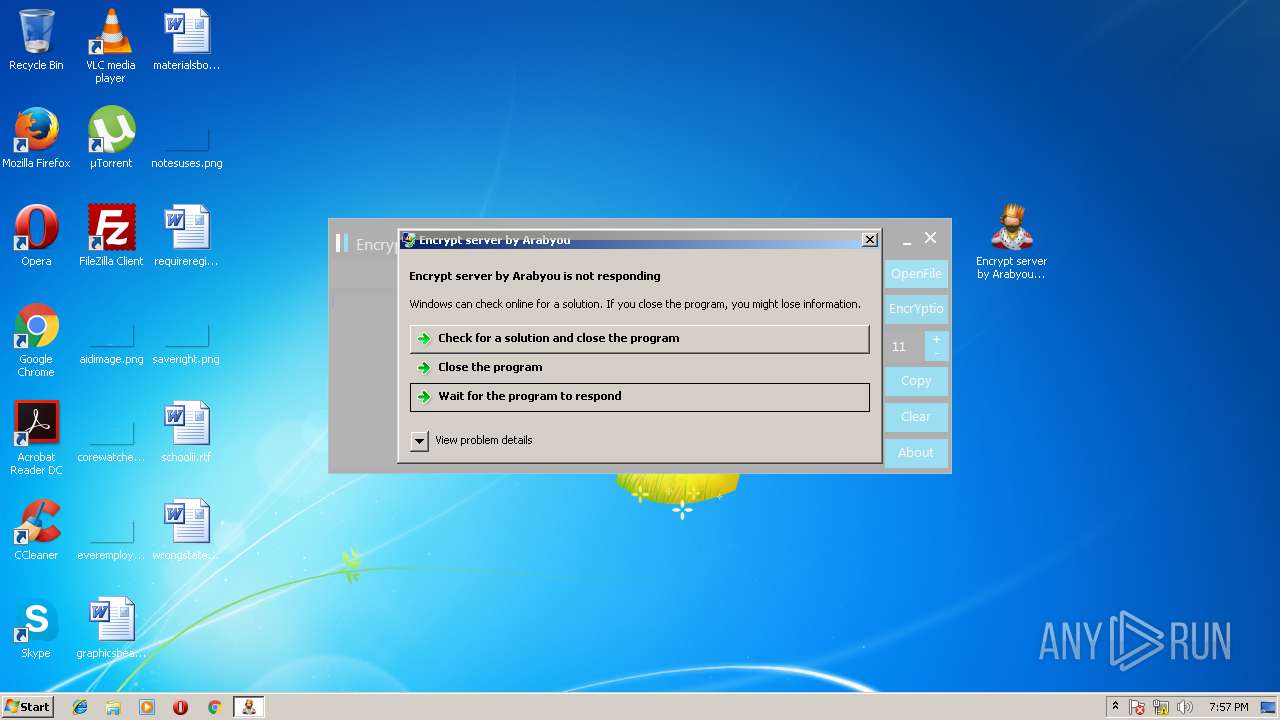Open Acrobat Reader DC shortcut
Screen dimensions: 1280x720
[x=36, y=438]
